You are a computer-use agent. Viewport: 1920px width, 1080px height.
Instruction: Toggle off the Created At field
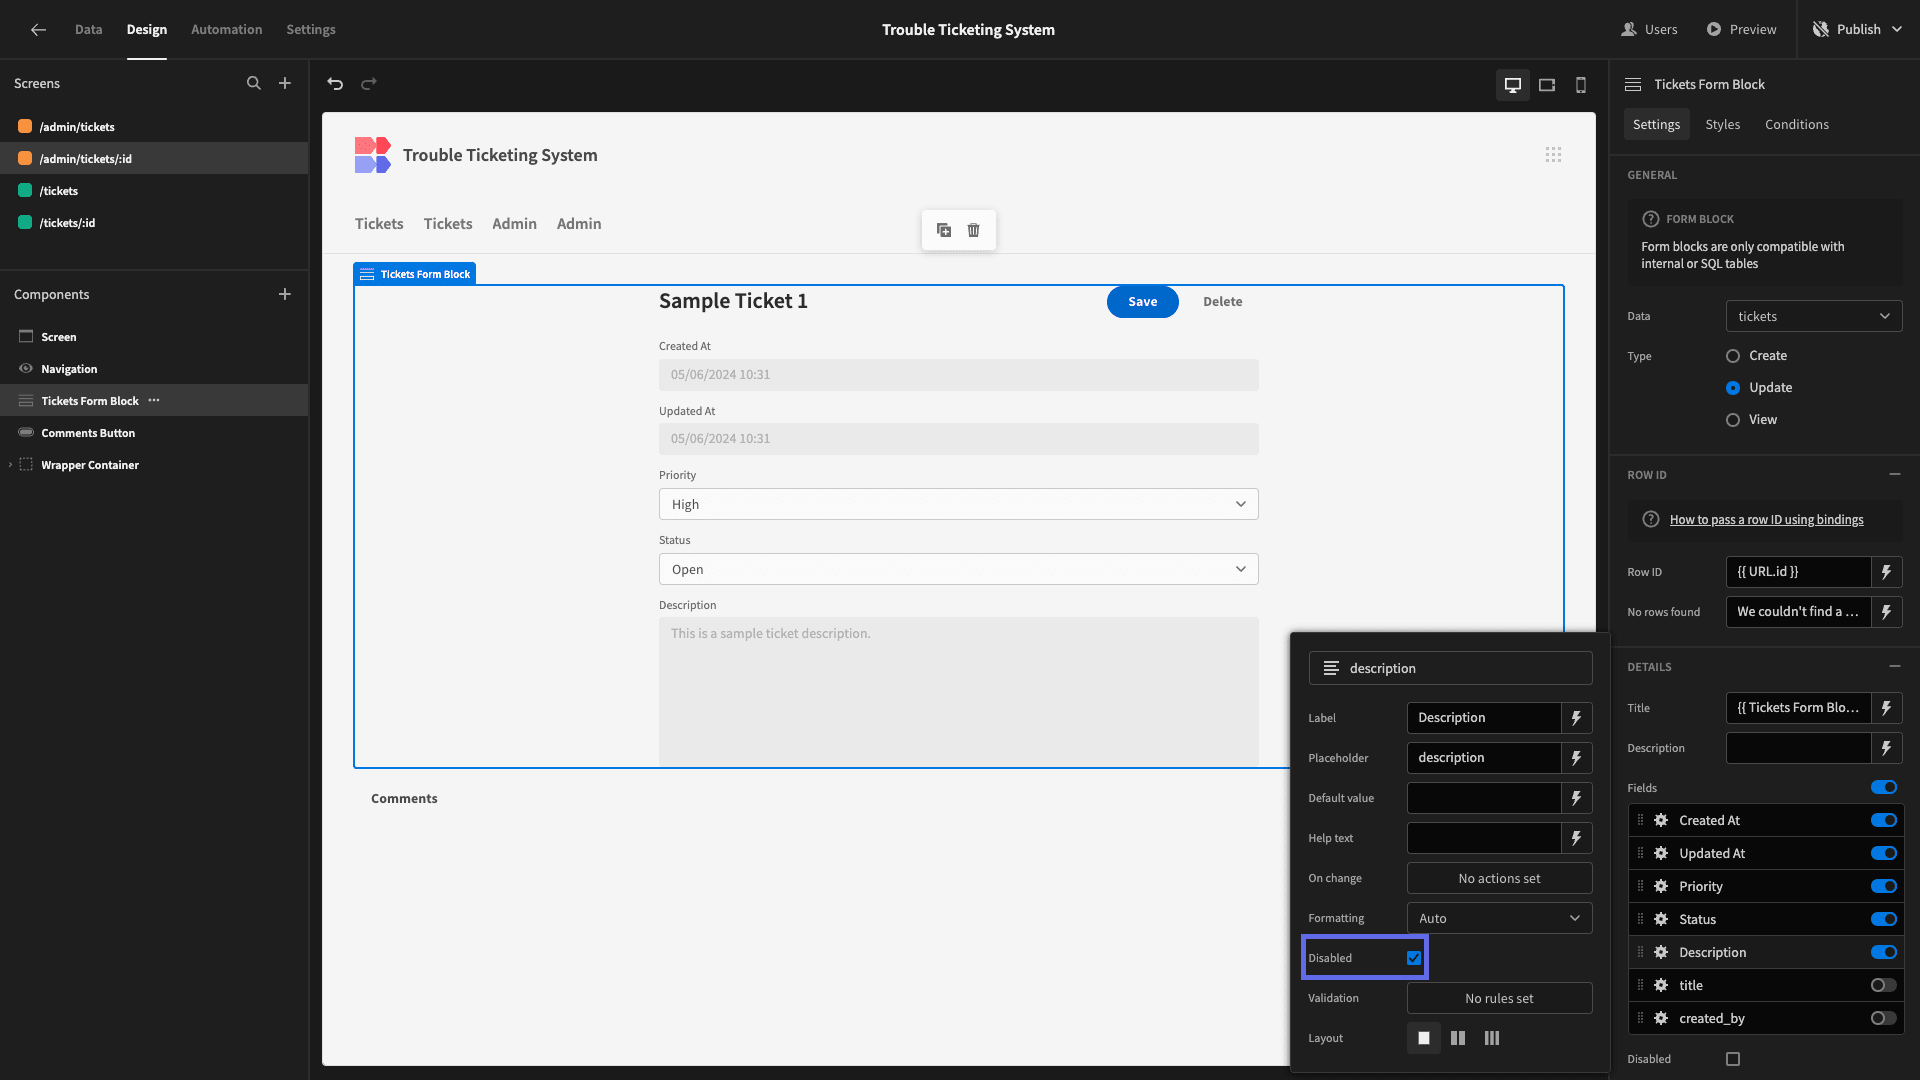point(1884,820)
